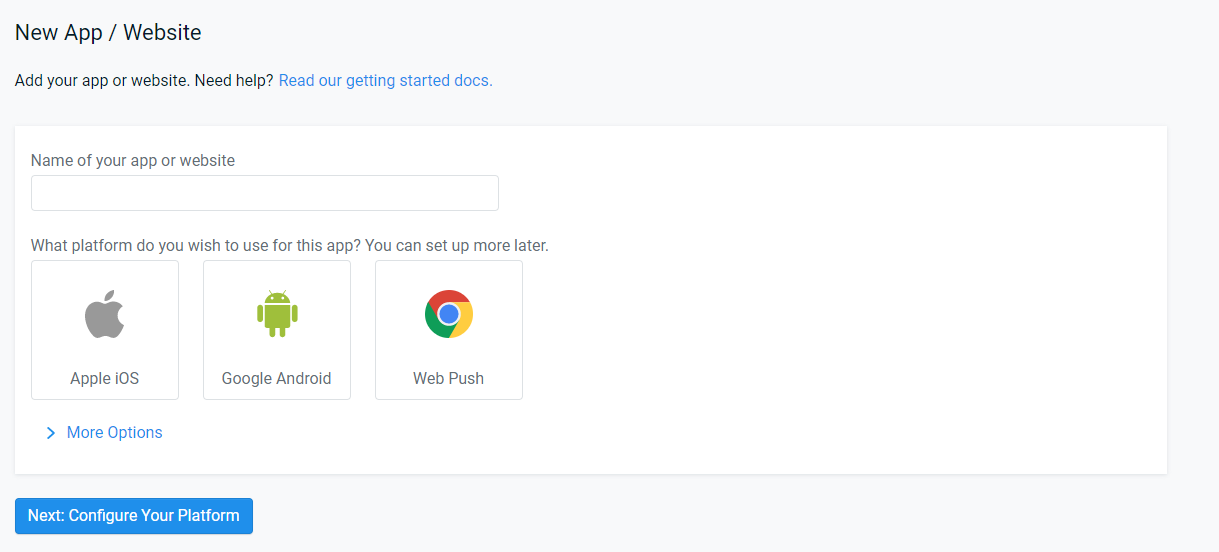Click the 'Google Android' text label
1219x552 pixels.
click(x=277, y=378)
